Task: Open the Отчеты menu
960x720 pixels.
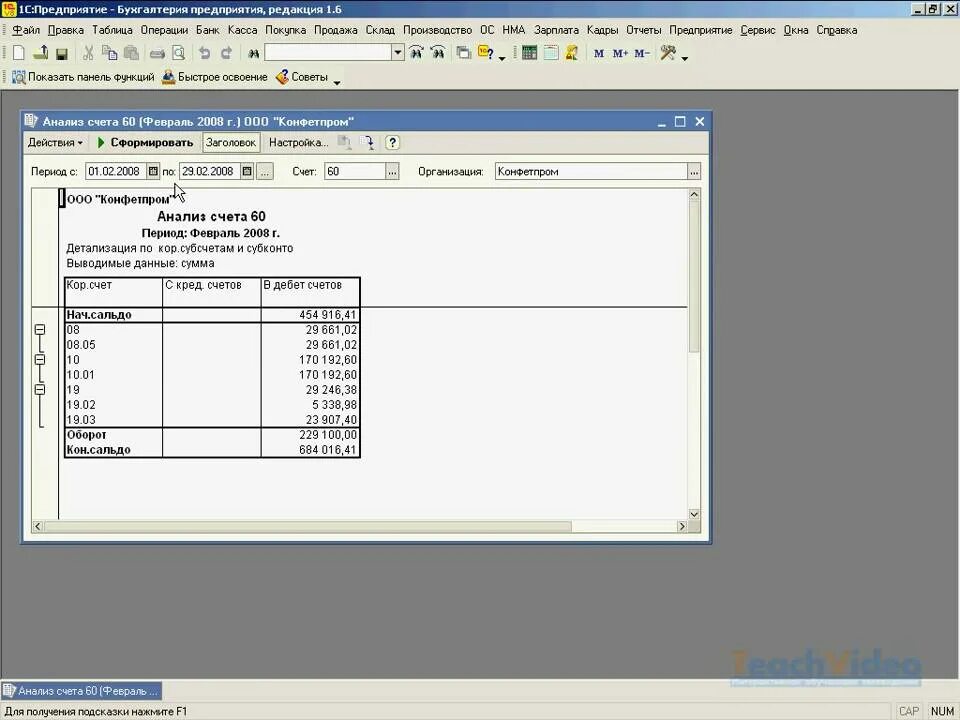Action: point(643,30)
